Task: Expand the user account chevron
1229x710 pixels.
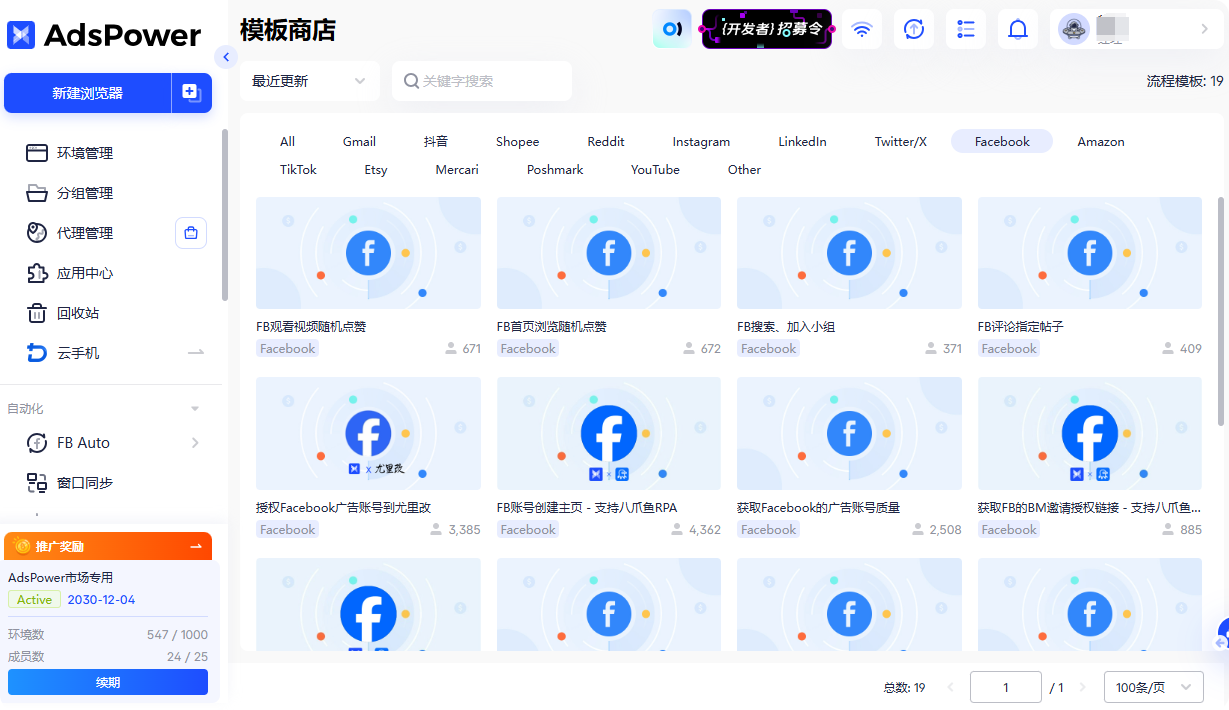Action: (1204, 29)
